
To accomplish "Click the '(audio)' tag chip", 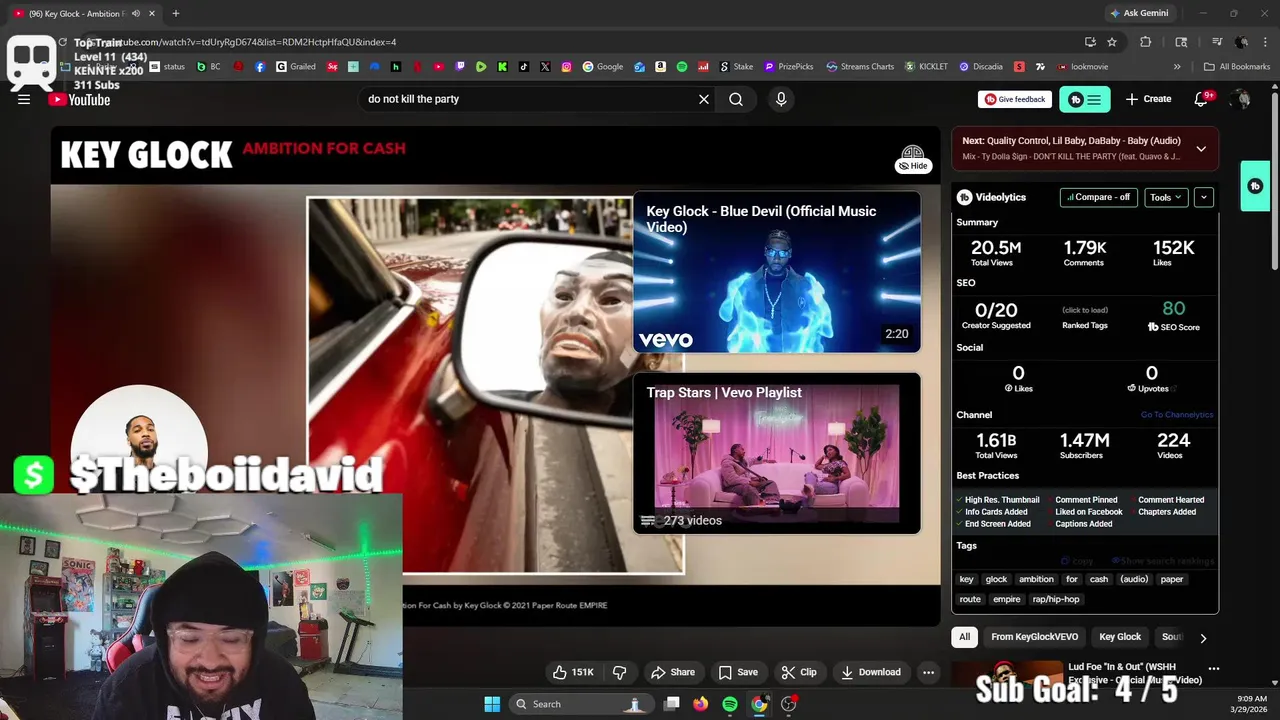I will 1134,579.
